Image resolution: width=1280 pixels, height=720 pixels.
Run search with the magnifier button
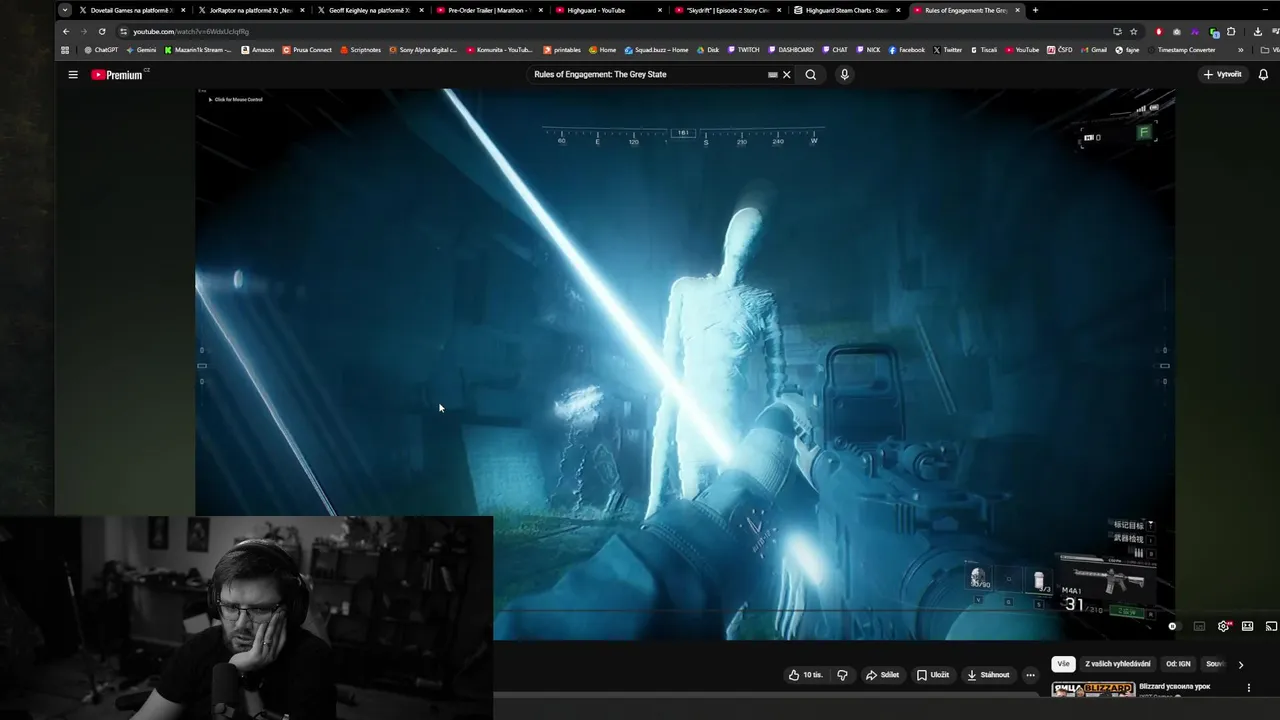(811, 74)
